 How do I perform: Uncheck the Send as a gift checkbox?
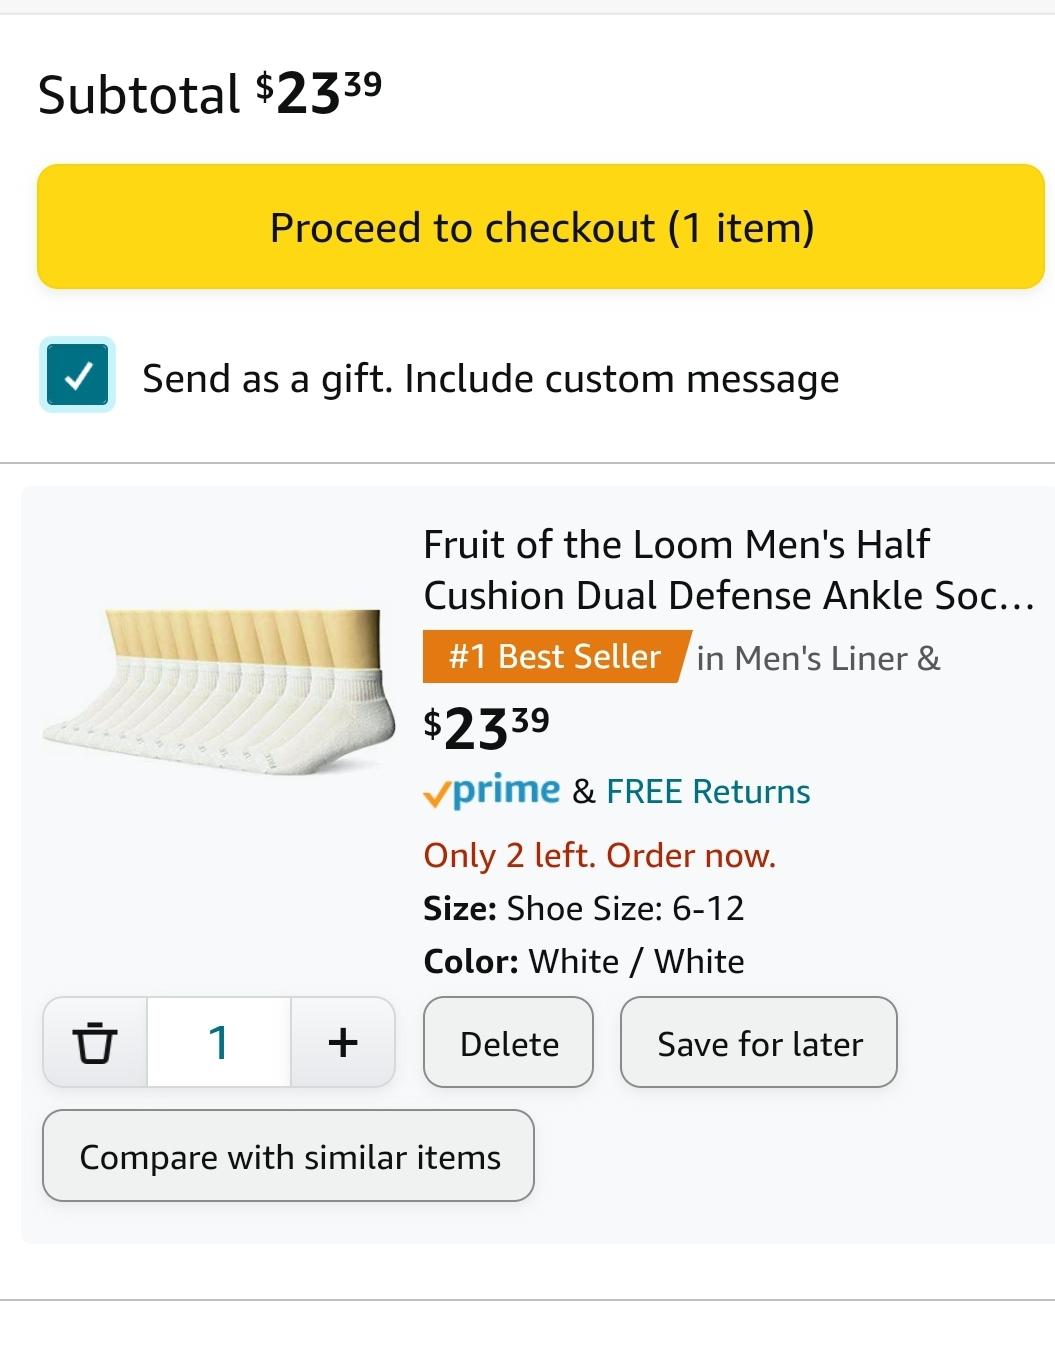pyautogui.click(x=78, y=376)
